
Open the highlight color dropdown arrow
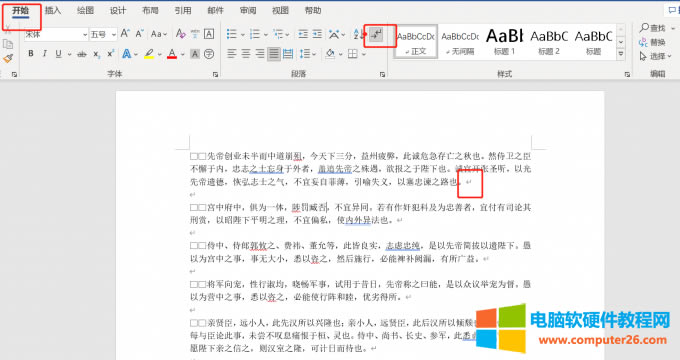[160, 54]
